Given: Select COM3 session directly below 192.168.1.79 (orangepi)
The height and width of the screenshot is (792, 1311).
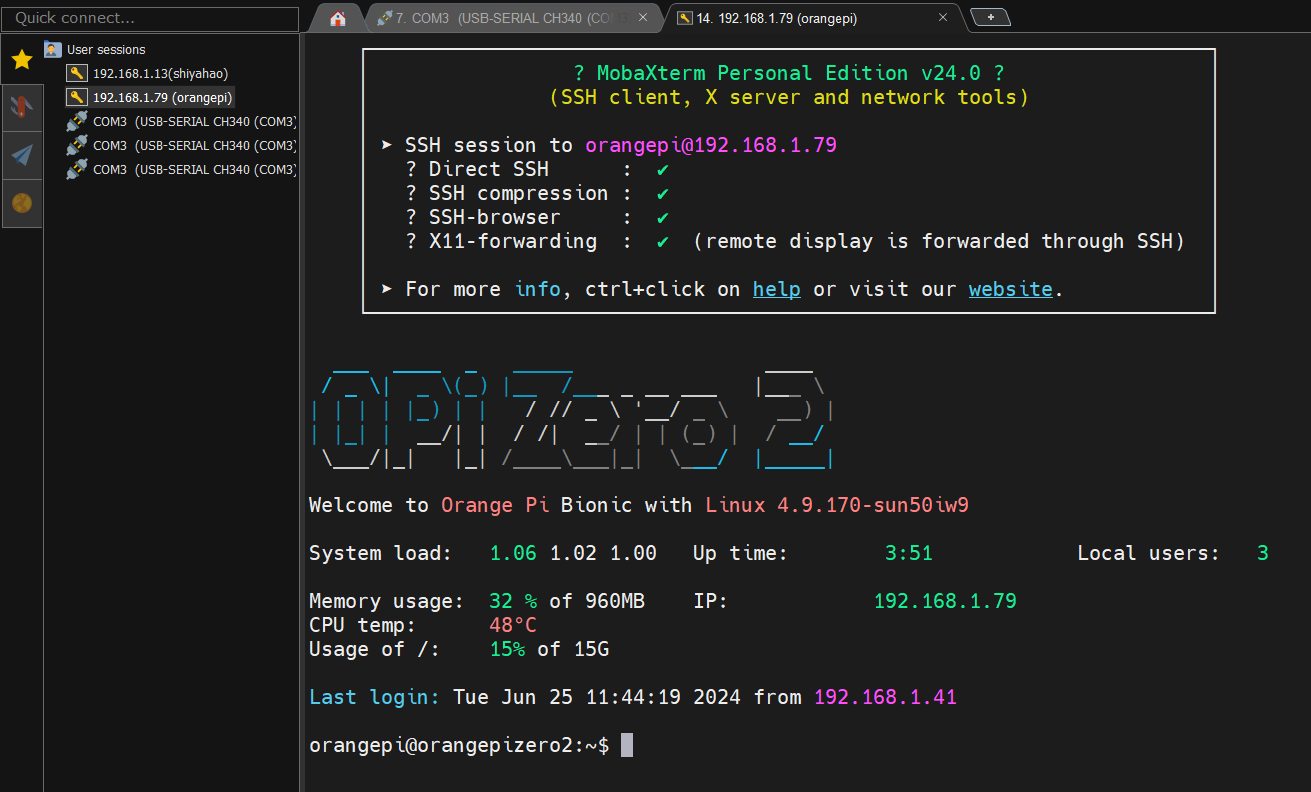Looking at the screenshot, I should 195,121.
